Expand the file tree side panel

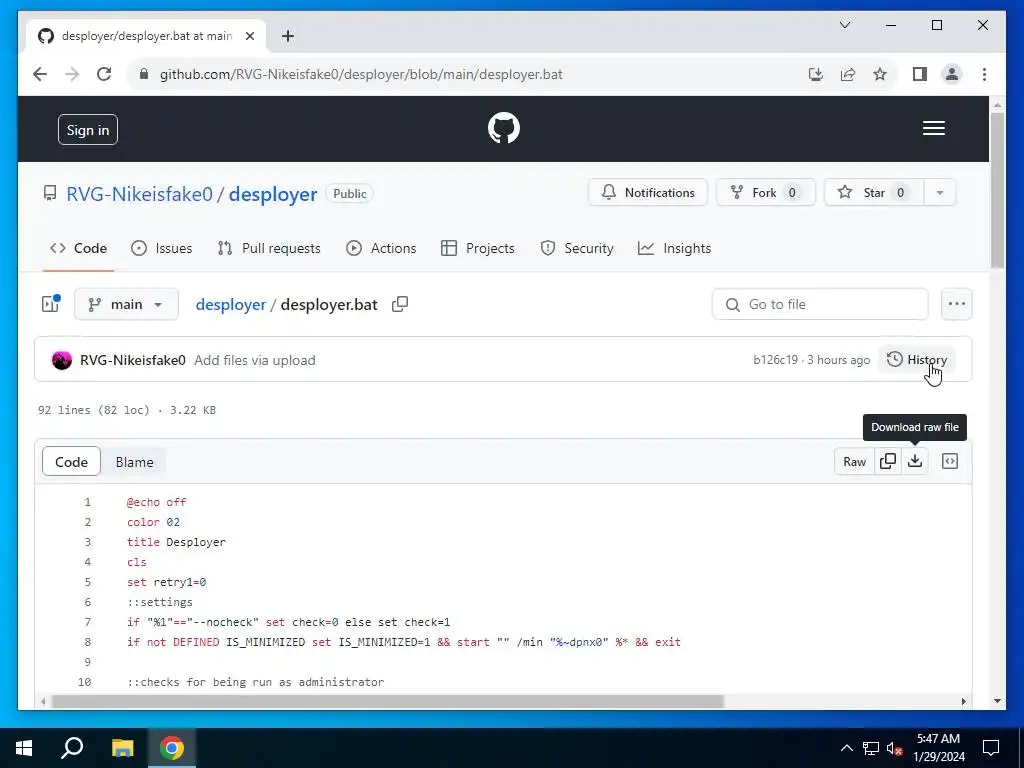pyautogui.click(x=51, y=304)
